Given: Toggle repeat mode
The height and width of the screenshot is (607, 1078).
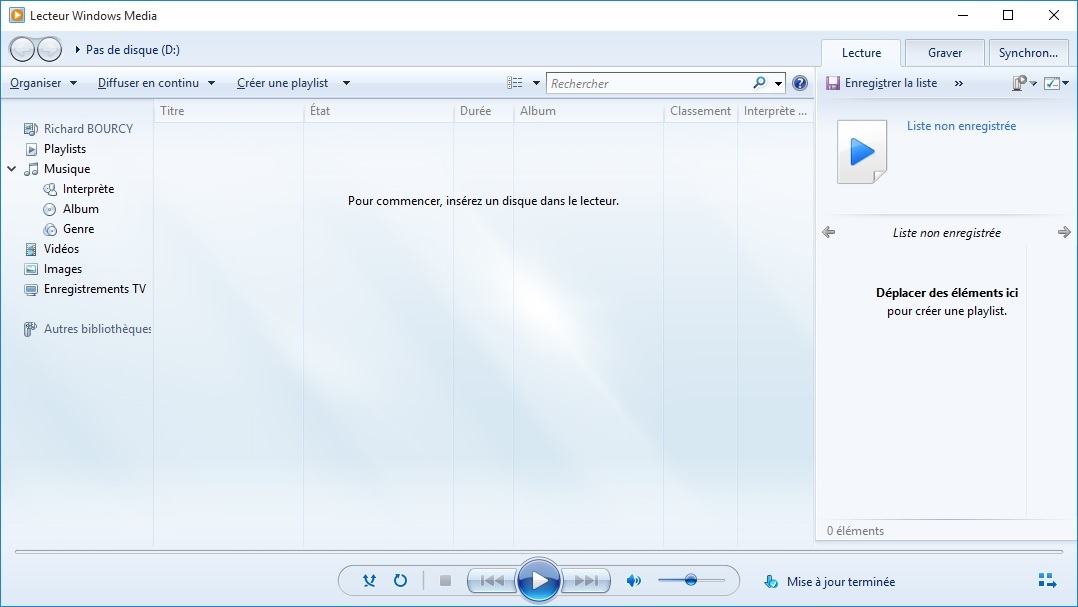Looking at the screenshot, I should click(400, 581).
